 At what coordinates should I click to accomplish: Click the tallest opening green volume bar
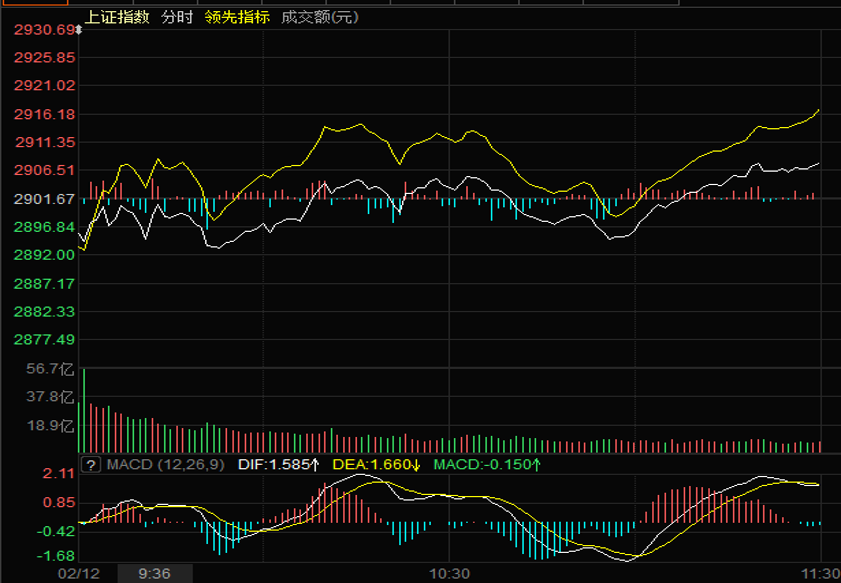(84, 410)
